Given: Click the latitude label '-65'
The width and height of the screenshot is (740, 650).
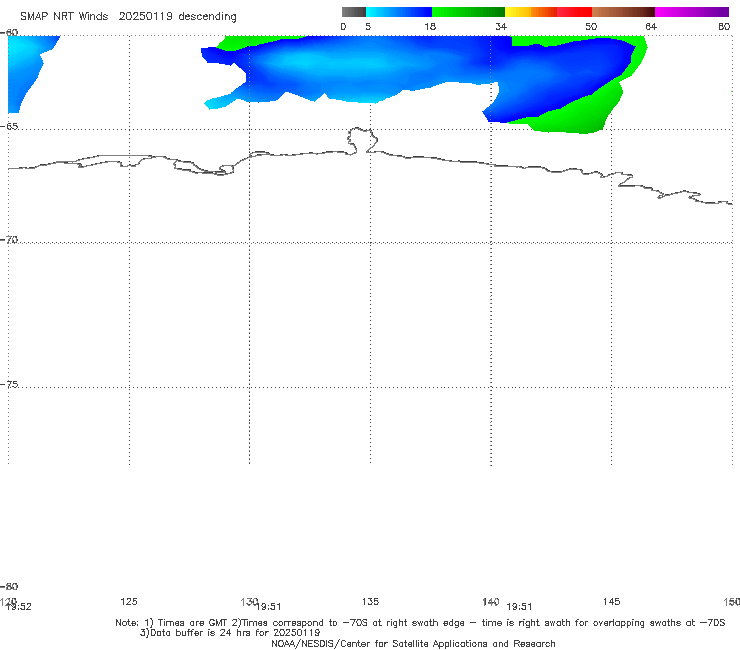Looking at the screenshot, I should (9, 127).
